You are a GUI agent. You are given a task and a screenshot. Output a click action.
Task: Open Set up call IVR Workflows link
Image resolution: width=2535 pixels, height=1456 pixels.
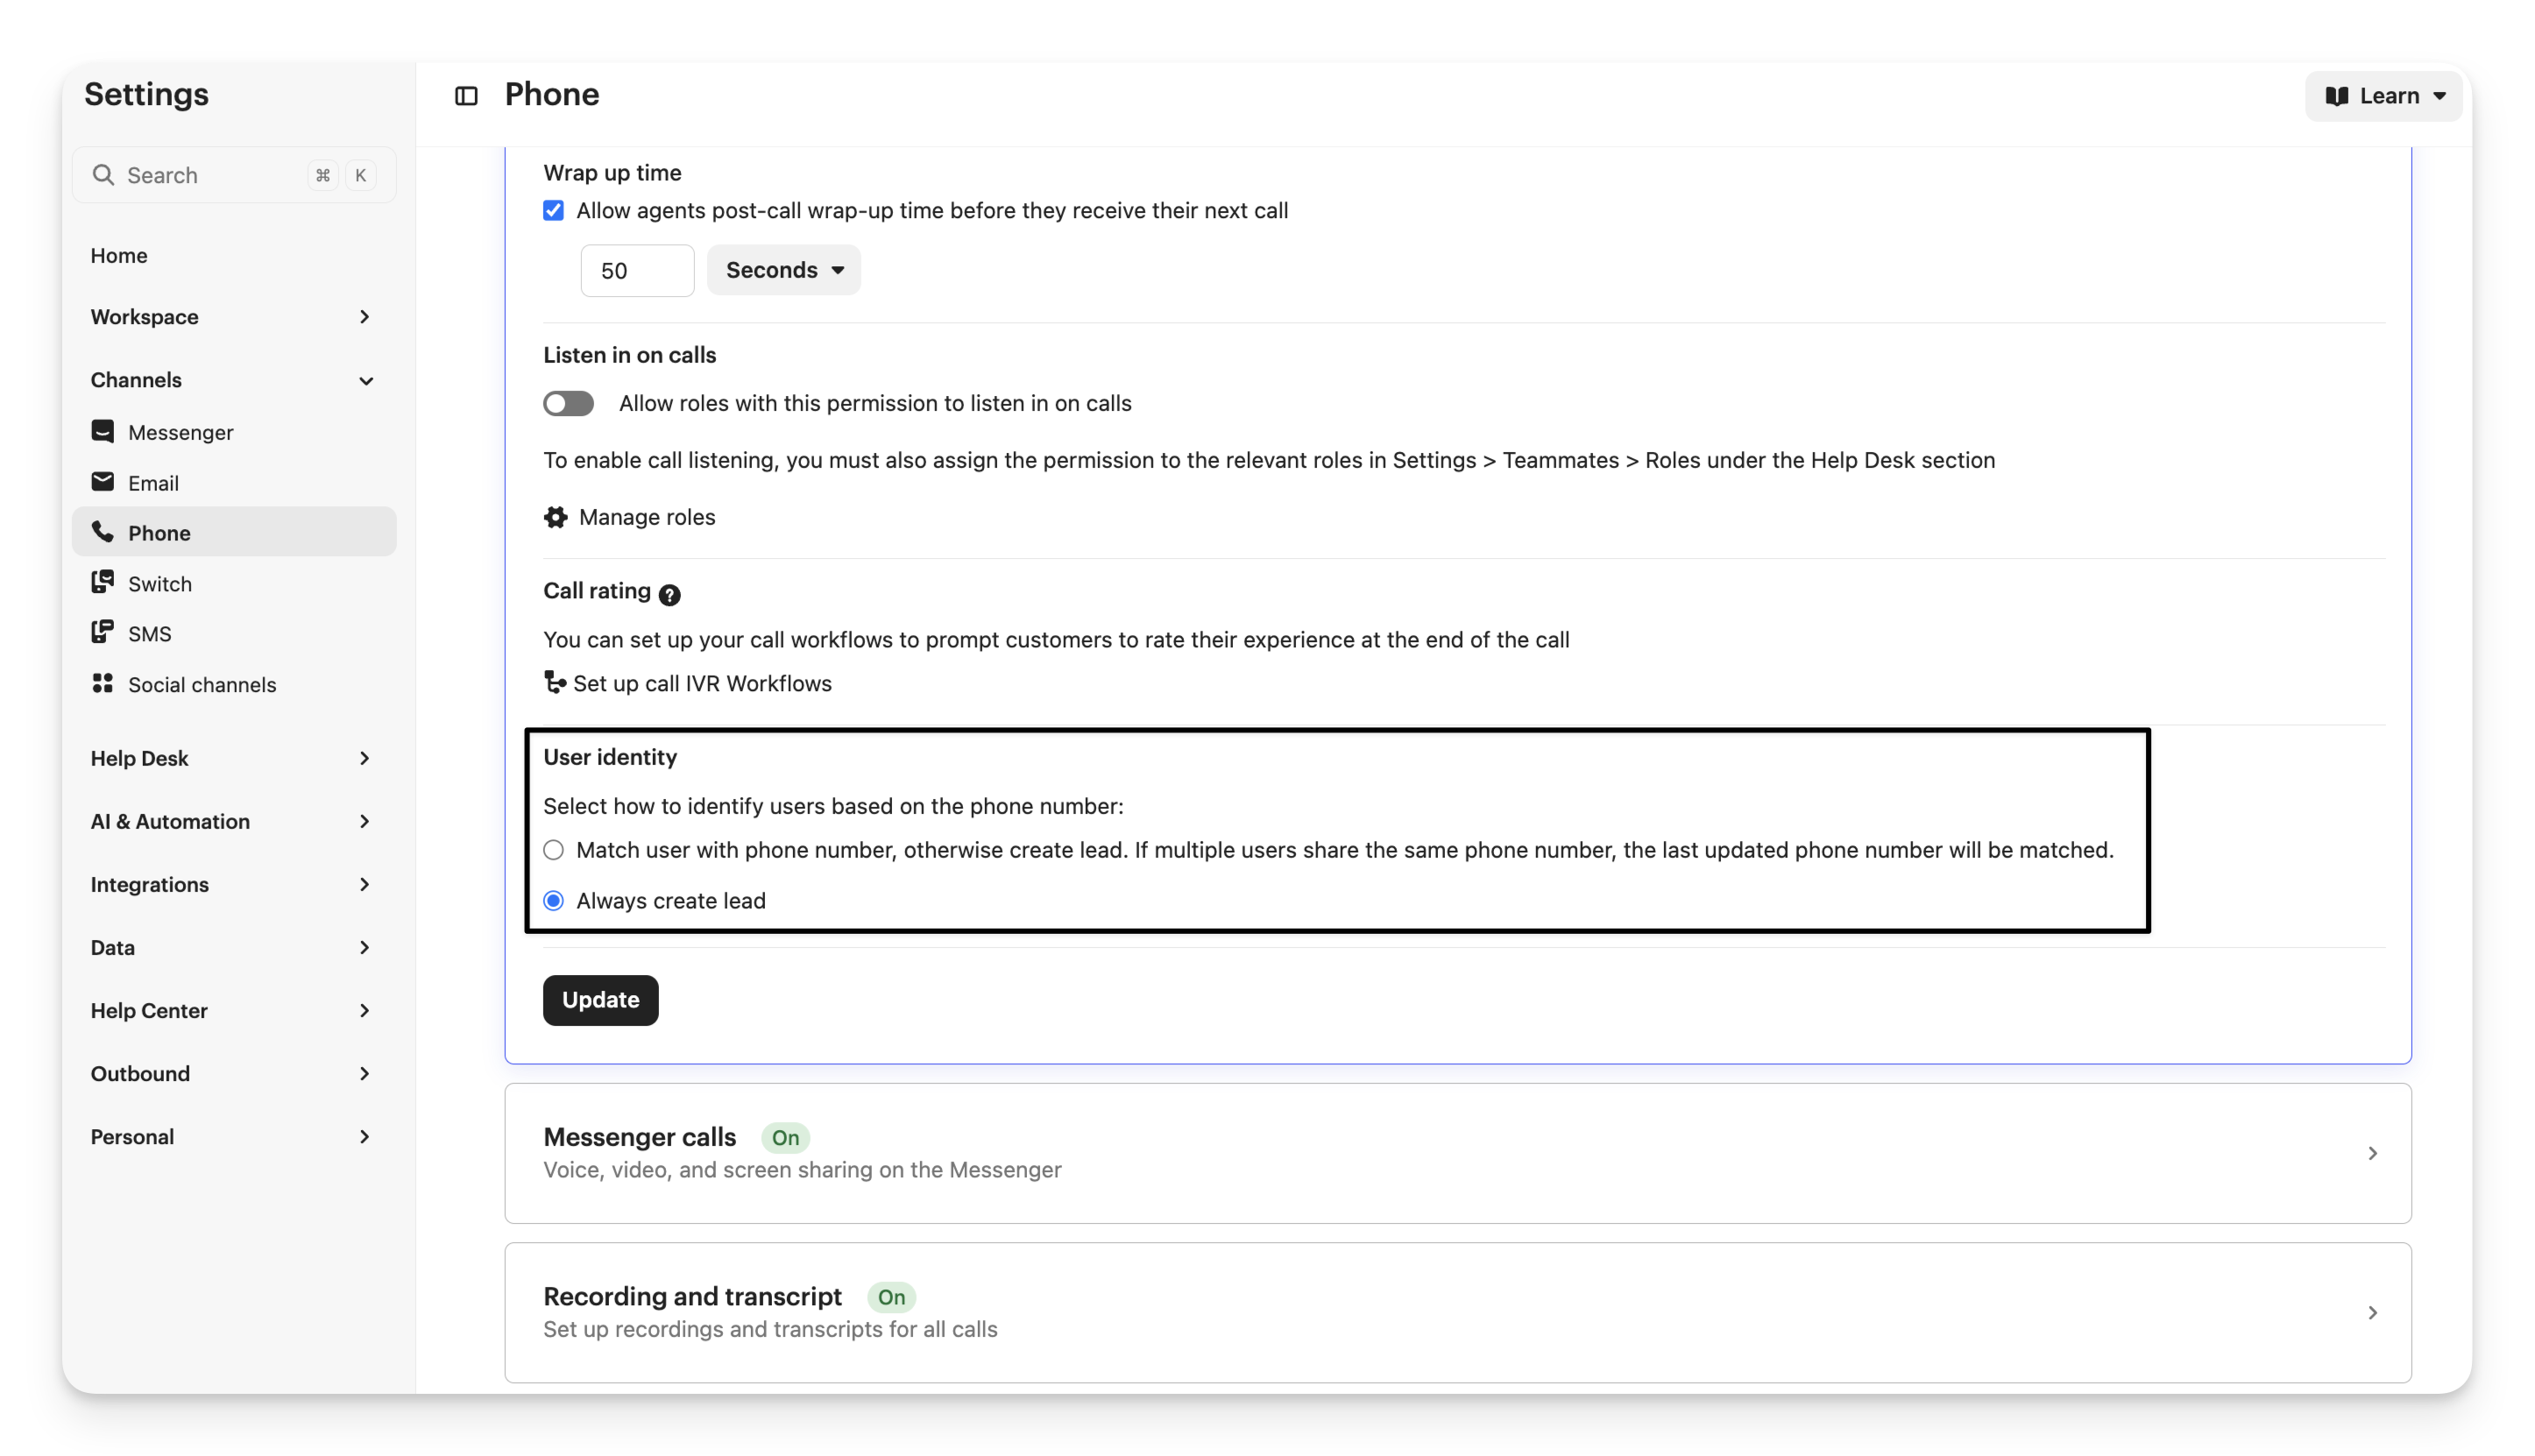[700, 683]
